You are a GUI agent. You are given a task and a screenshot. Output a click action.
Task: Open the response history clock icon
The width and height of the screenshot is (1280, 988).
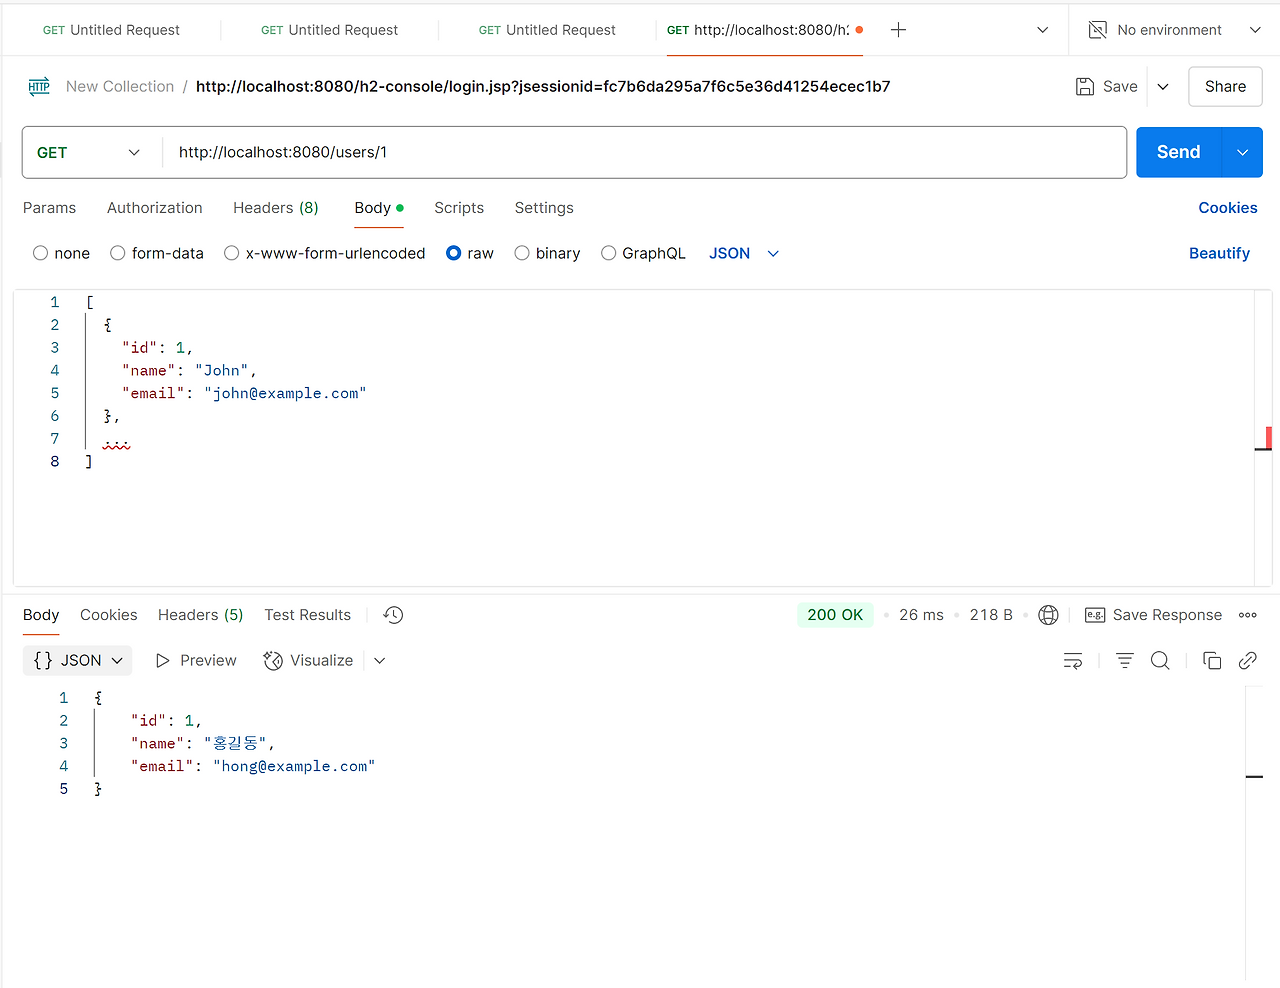392,614
